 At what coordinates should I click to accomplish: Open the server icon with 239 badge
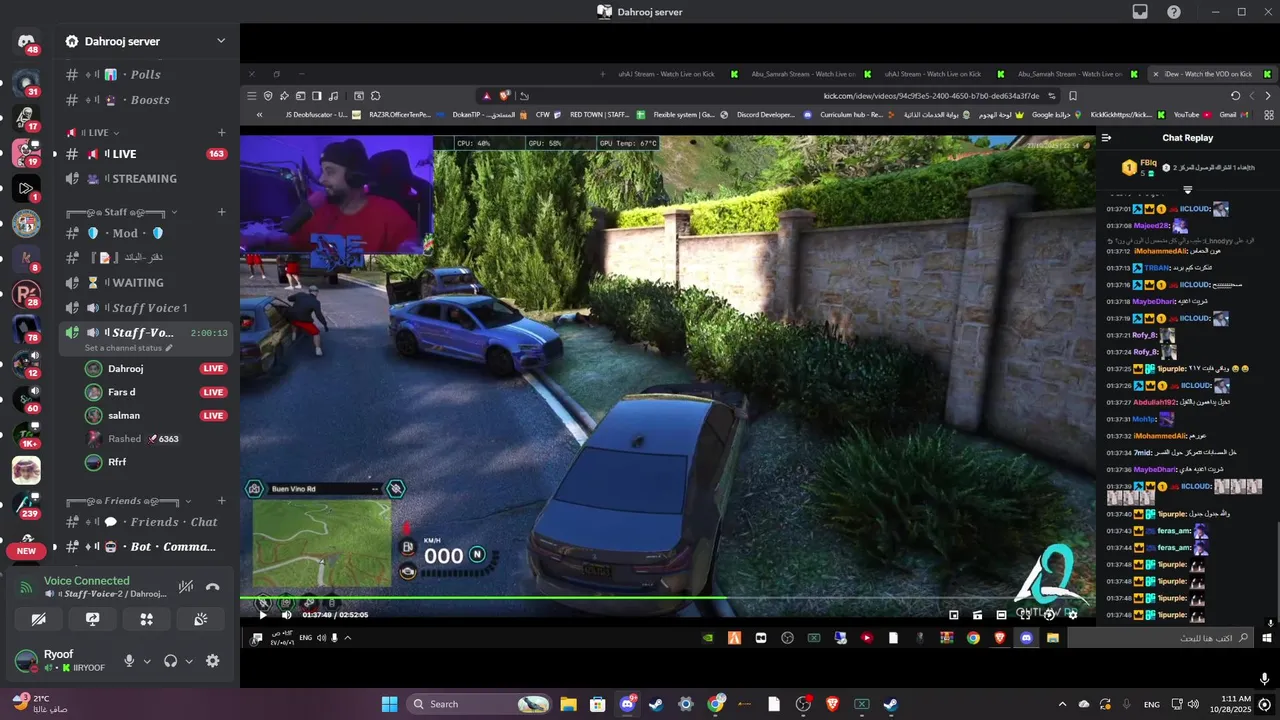(x=26, y=505)
